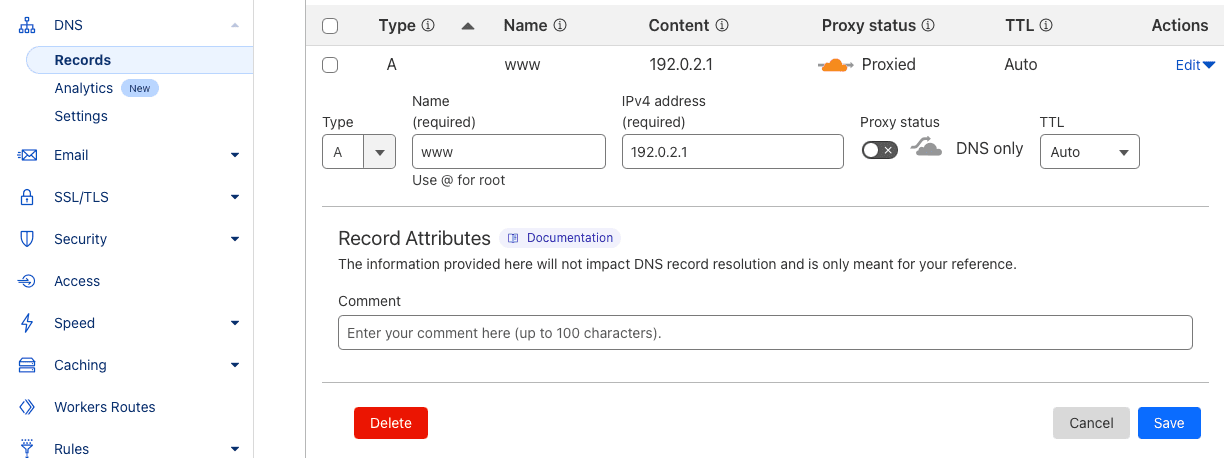Tick the select-all checkbox in table header

[330, 26]
